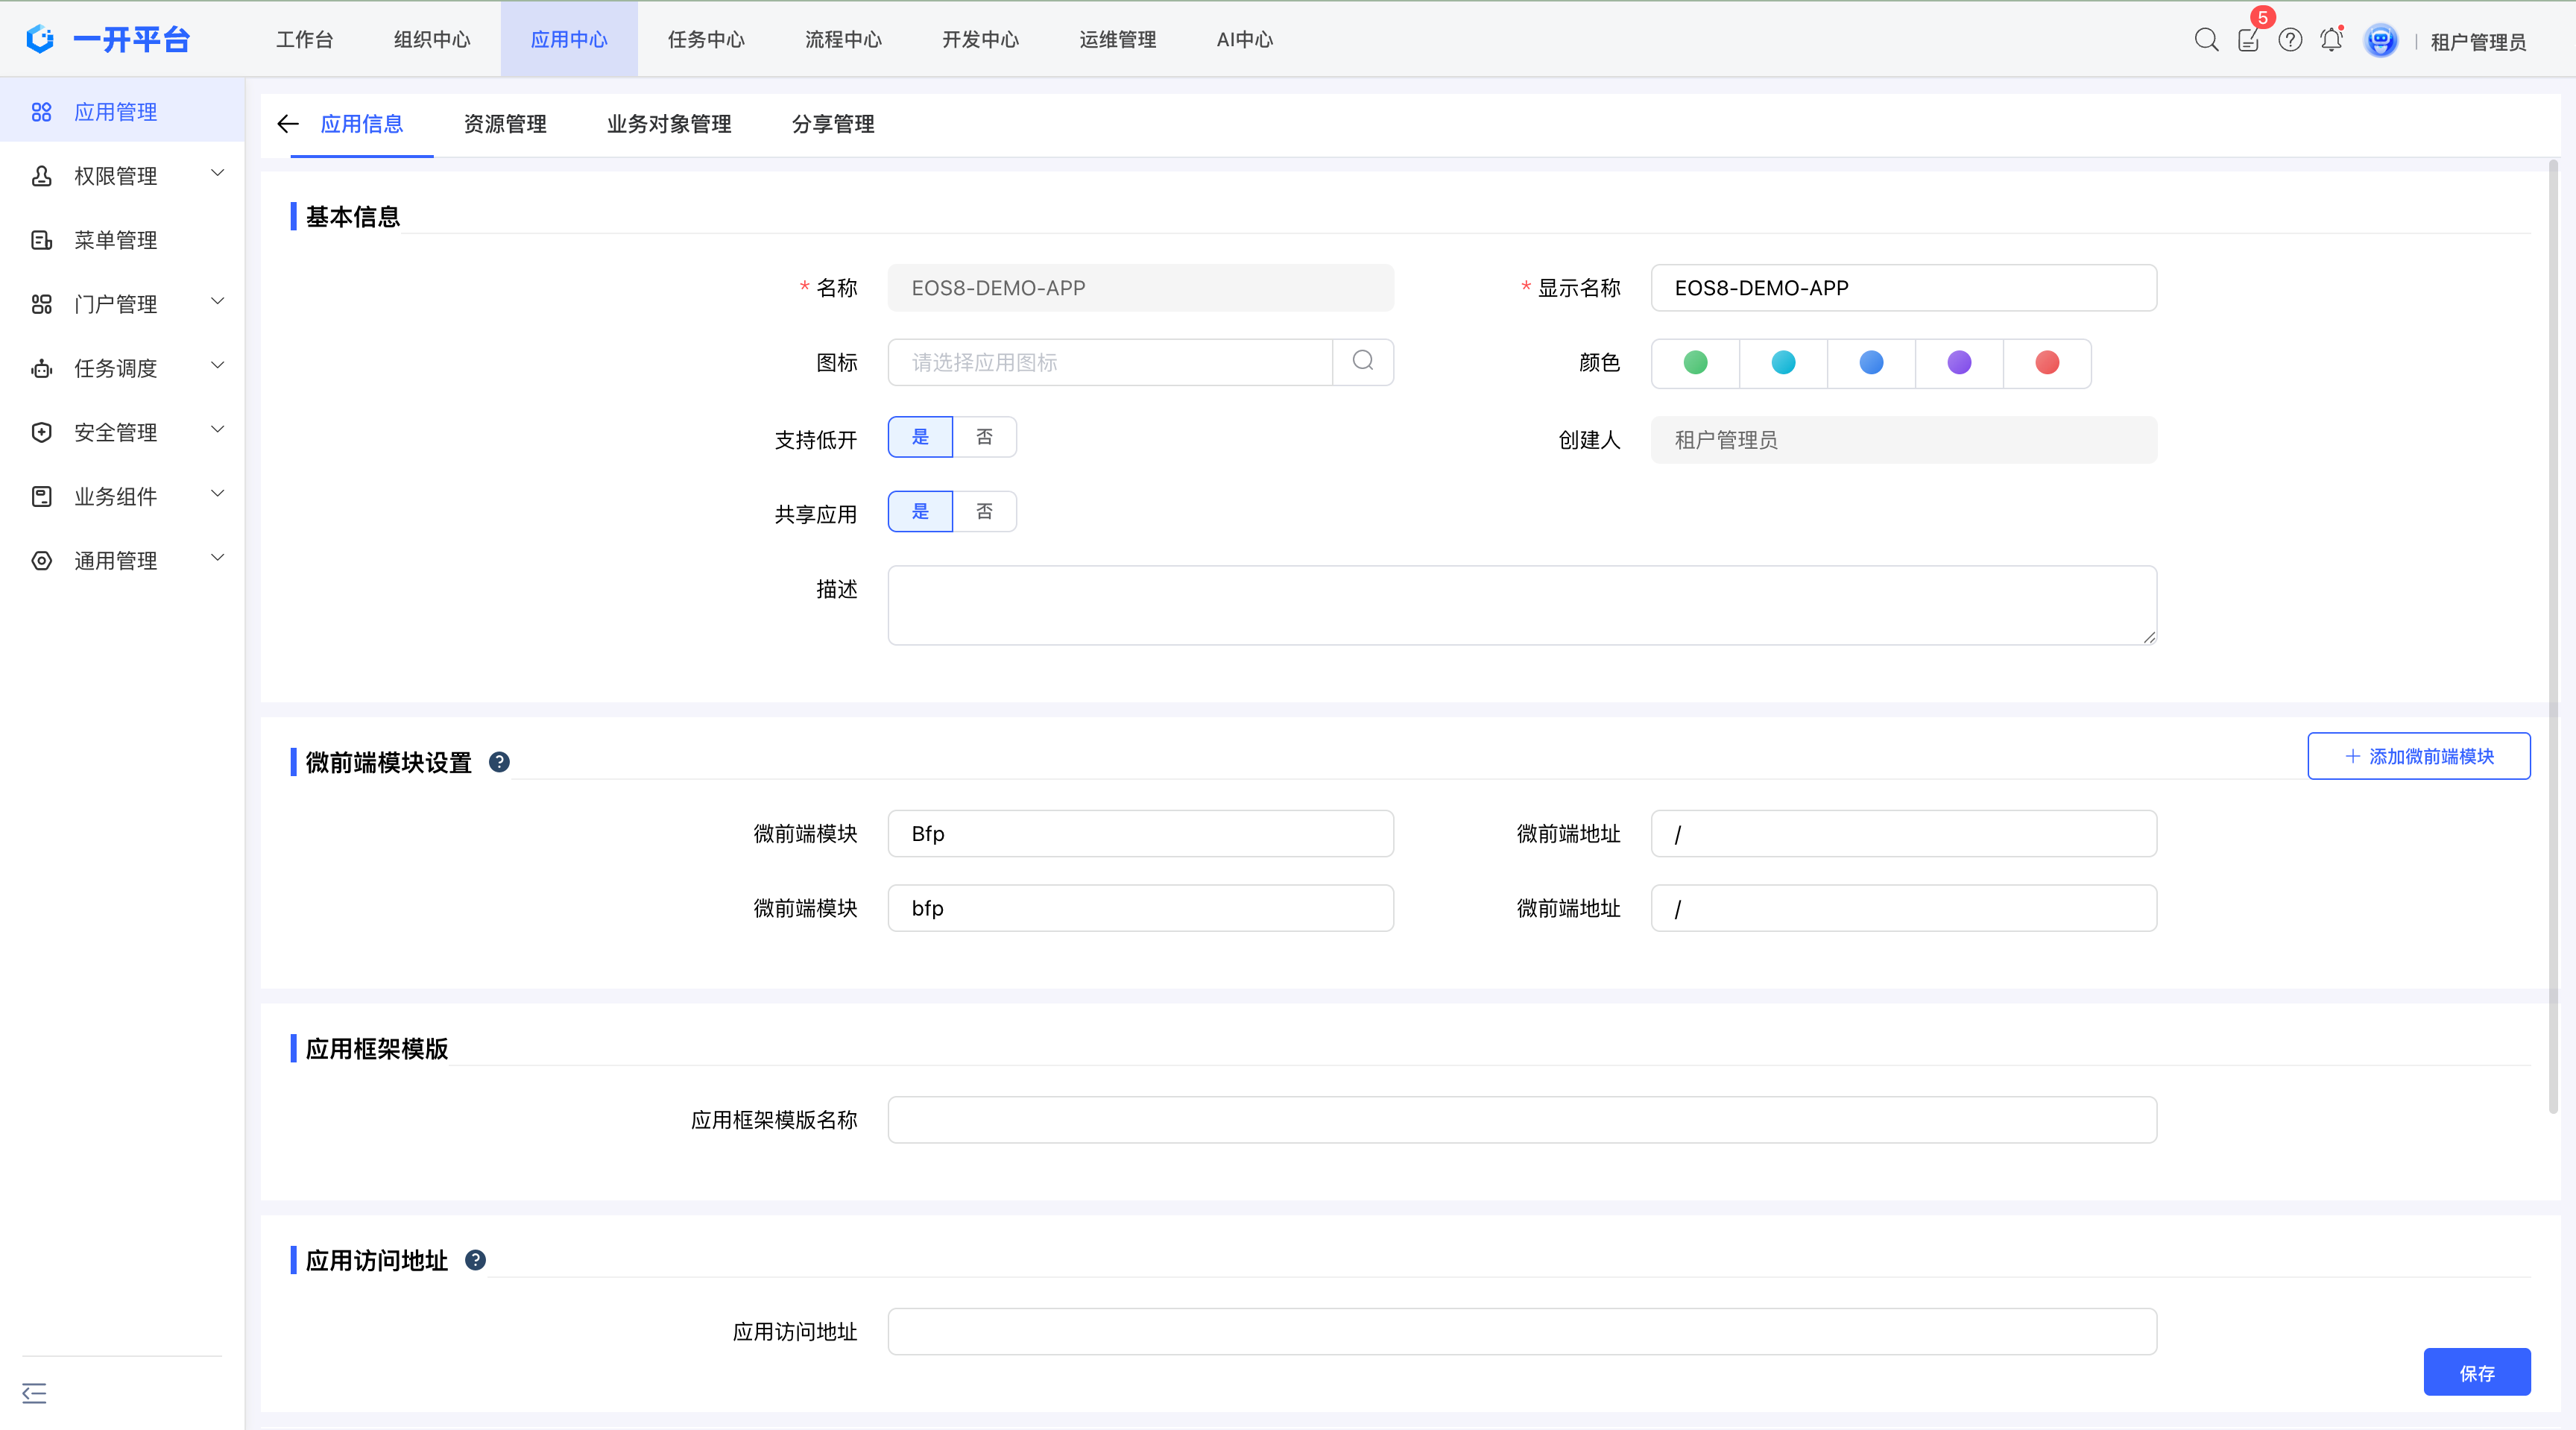Switch to 资源管理 tab
2576x1430 pixels.
point(505,124)
